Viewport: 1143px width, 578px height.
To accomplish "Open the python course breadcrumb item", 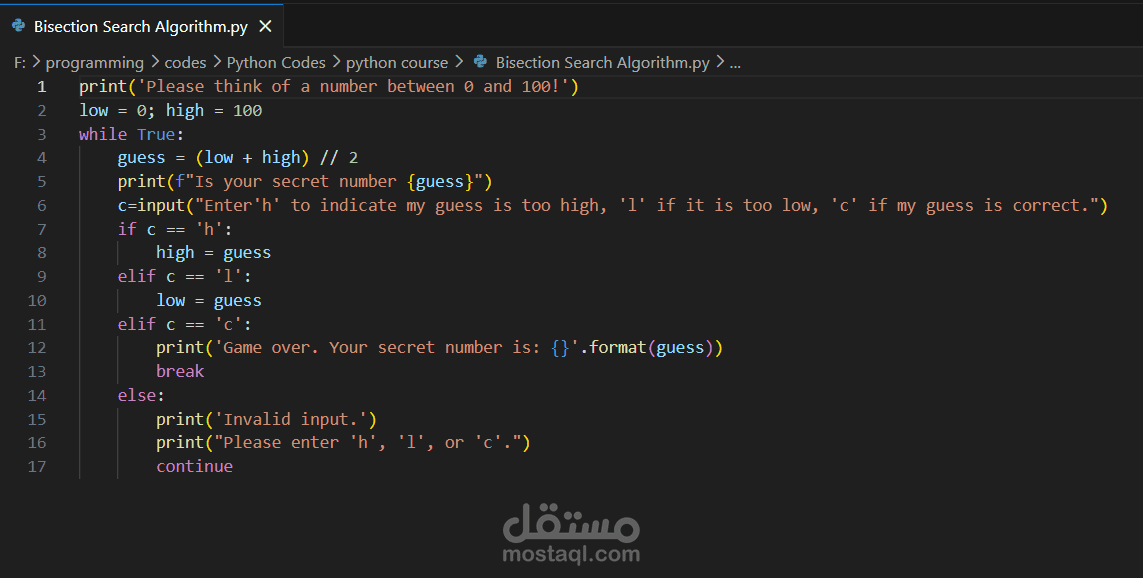I will pos(397,62).
